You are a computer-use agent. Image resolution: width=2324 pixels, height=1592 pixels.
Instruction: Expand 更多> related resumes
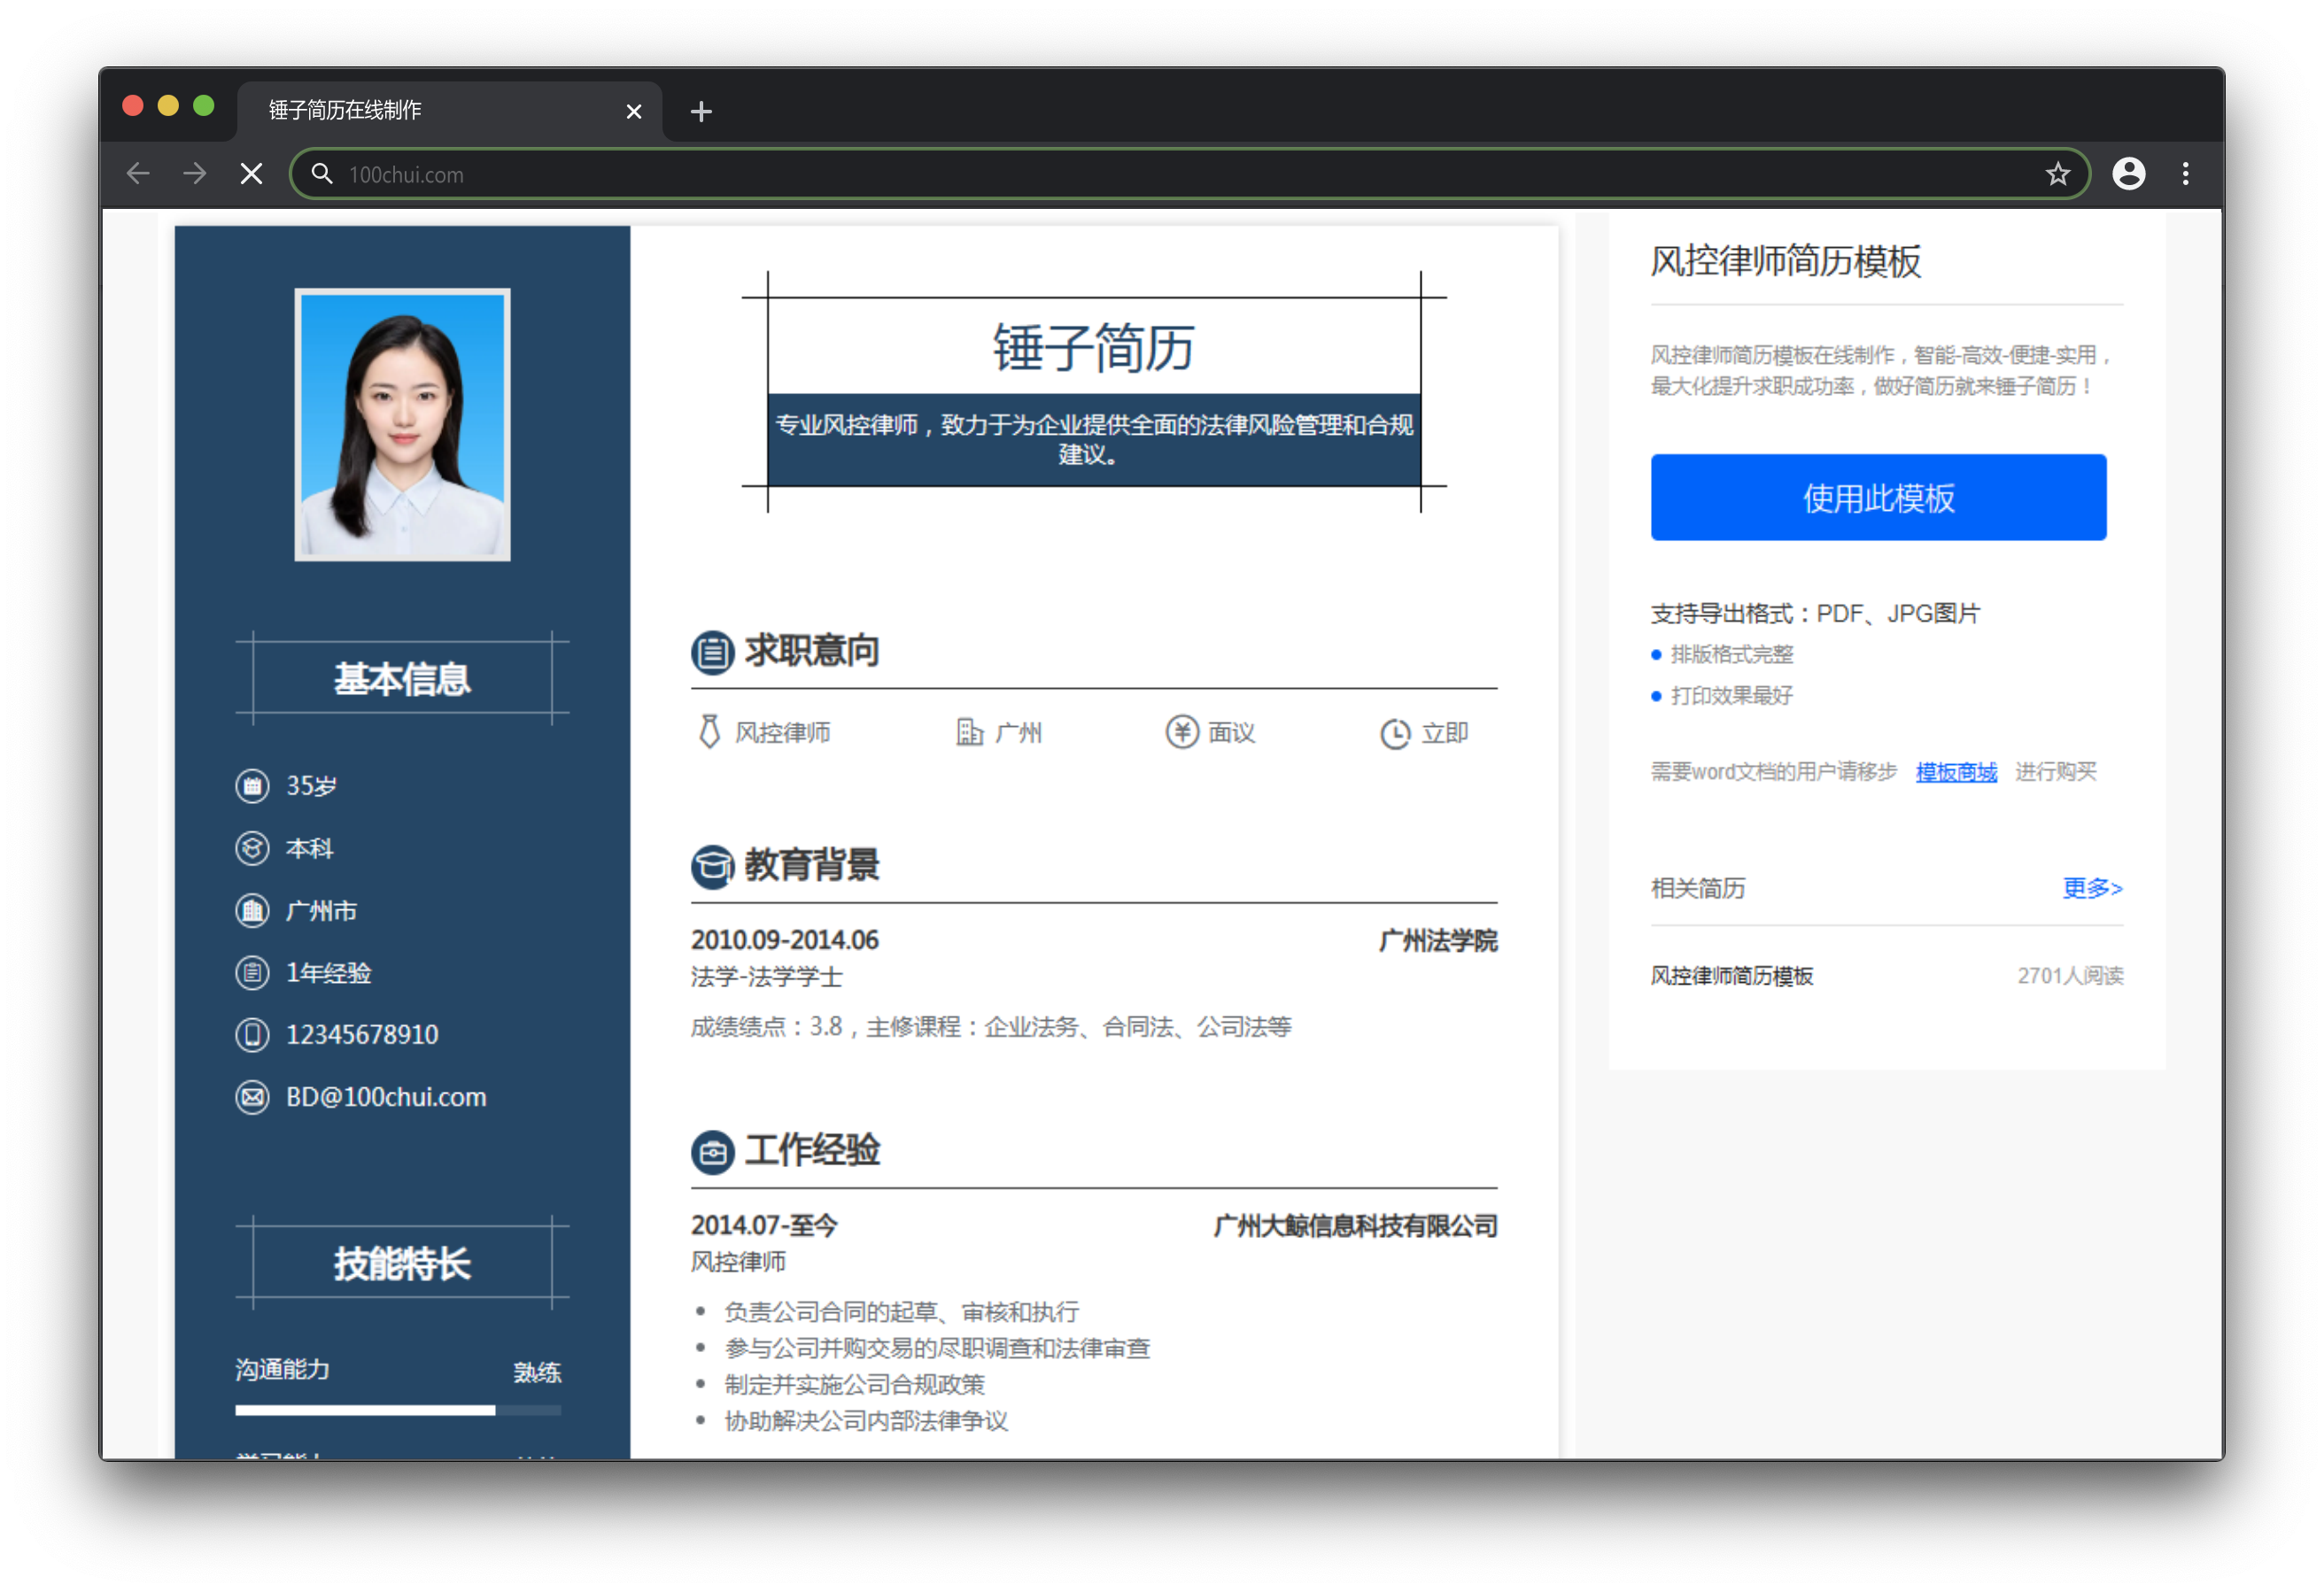pos(2092,888)
